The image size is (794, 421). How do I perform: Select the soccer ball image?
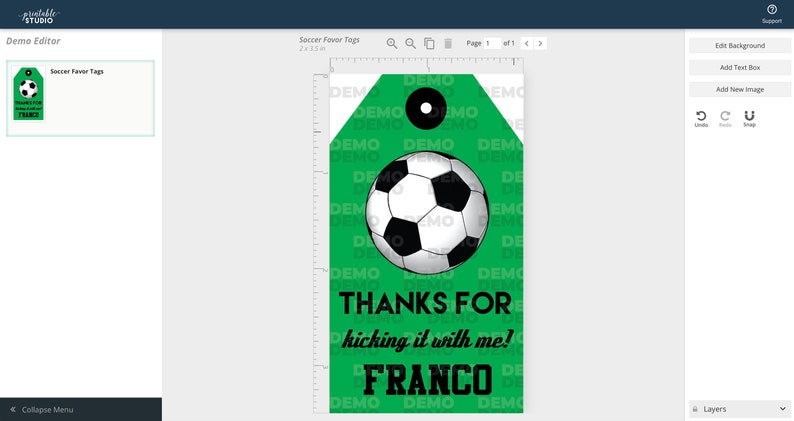[x=427, y=213]
